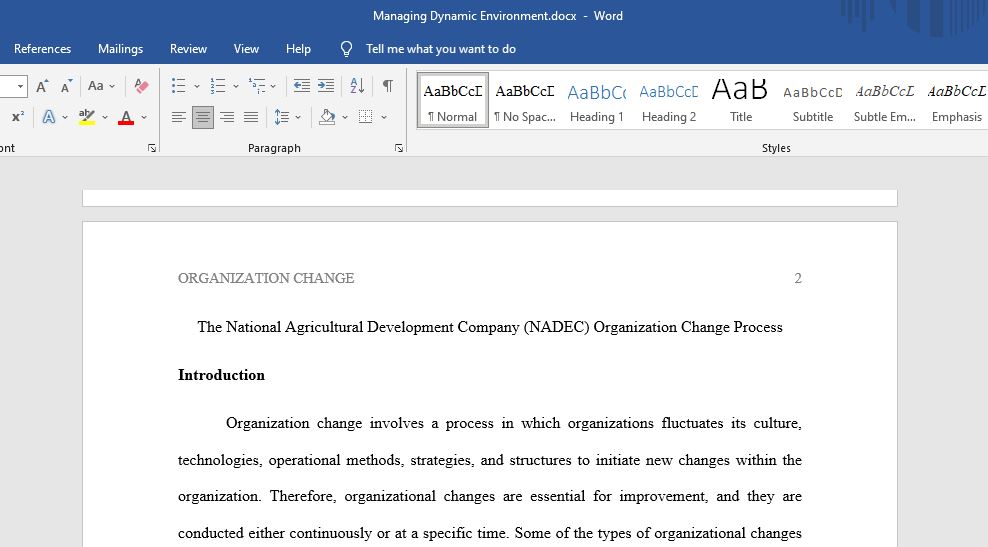Image resolution: width=988 pixels, height=547 pixels.
Task: Apply the Subtle Emphasis style
Action: (x=885, y=100)
